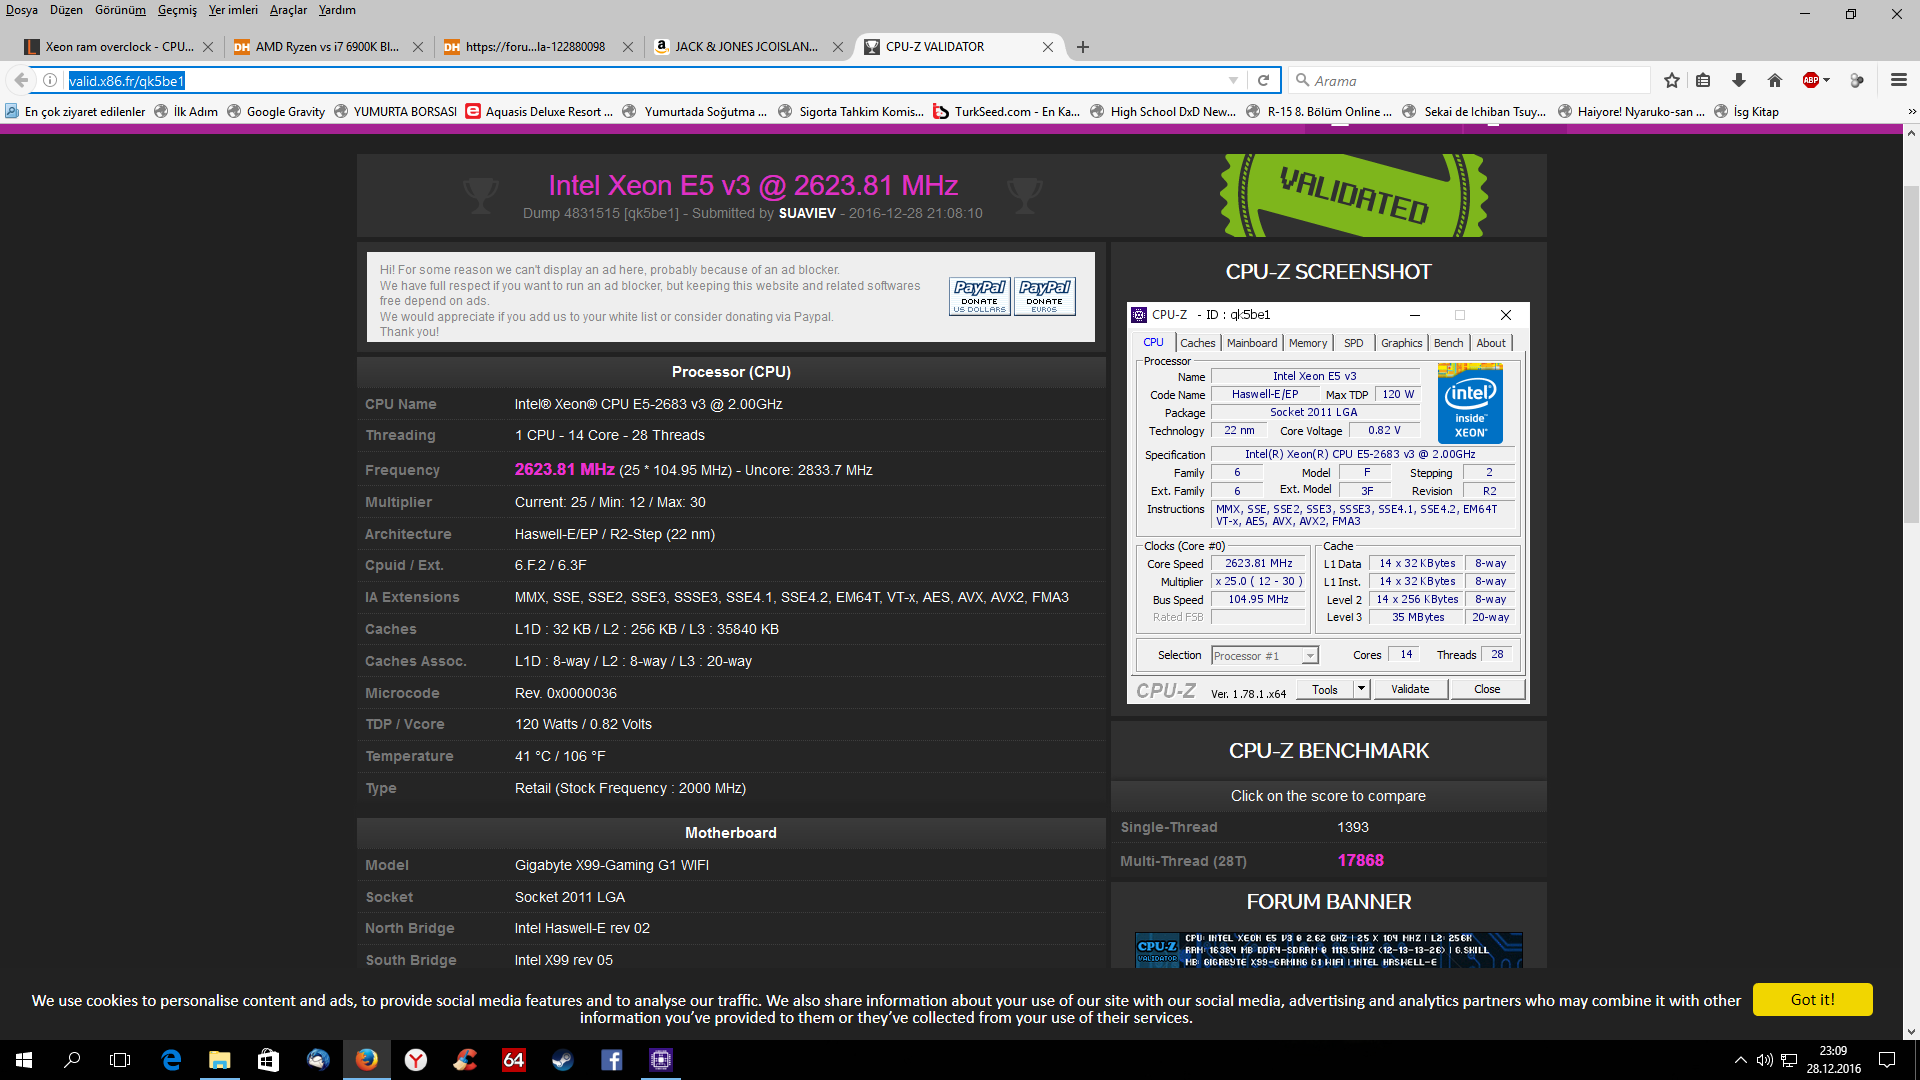Open the Yer imleri menu
The image size is (1920, 1080).
click(233, 10)
